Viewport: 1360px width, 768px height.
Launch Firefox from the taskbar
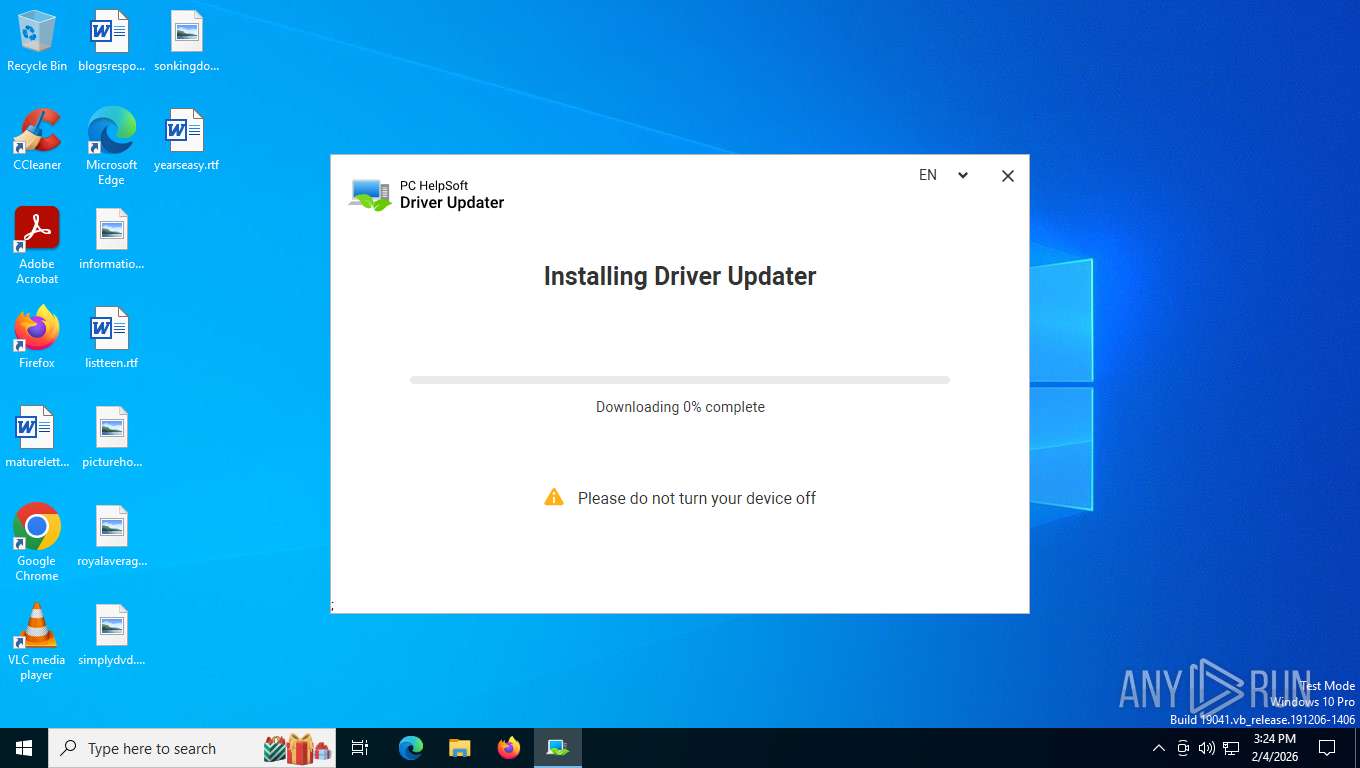509,748
